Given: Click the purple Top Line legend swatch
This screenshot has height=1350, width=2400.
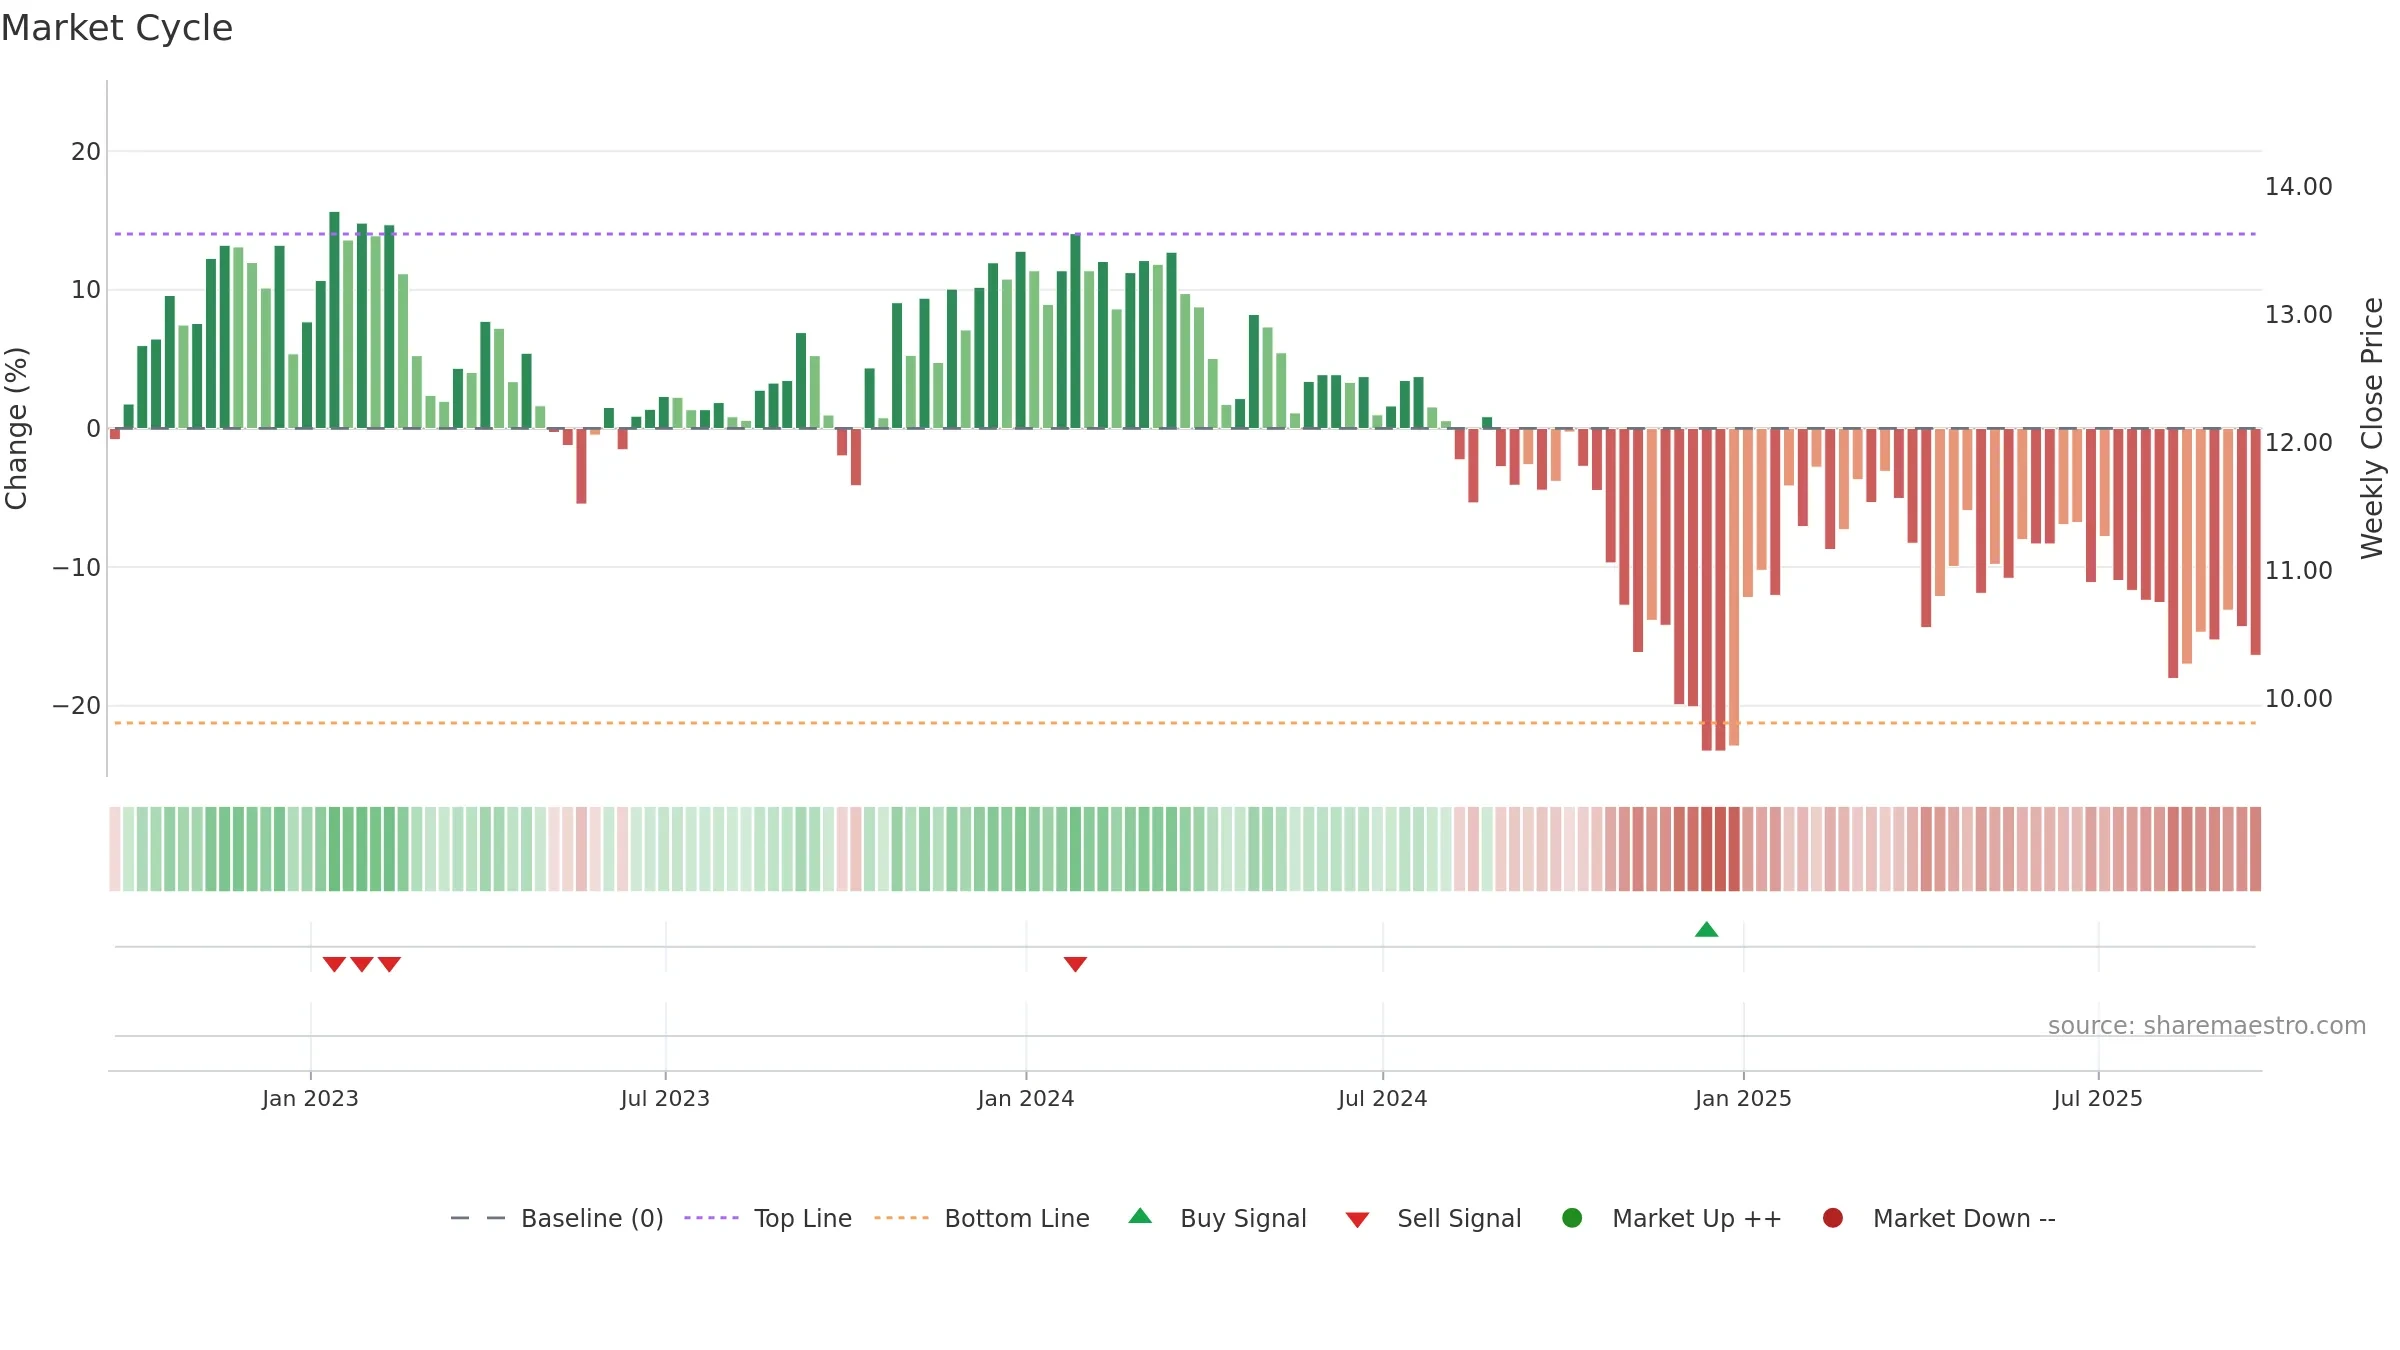Looking at the screenshot, I should (x=711, y=1218).
